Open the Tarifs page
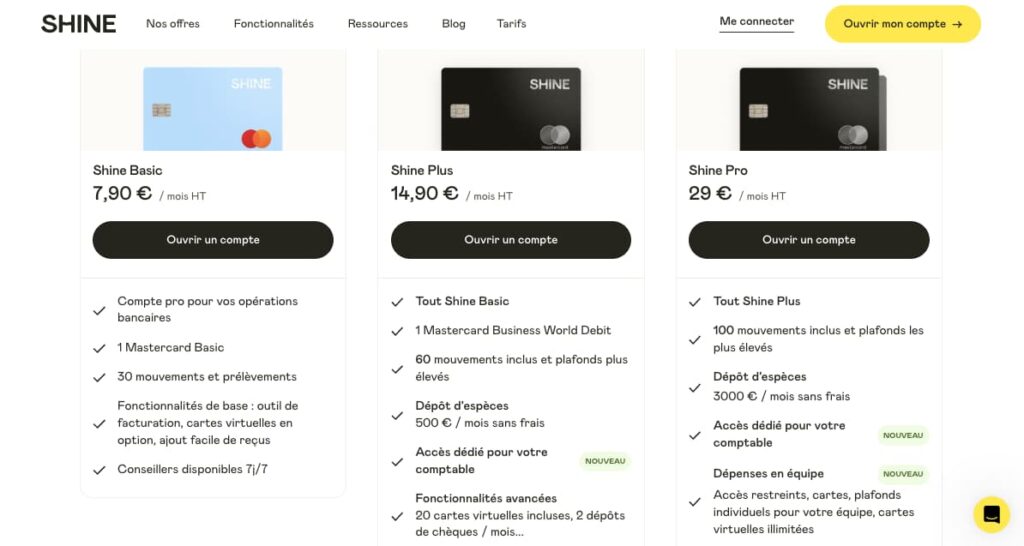The image size is (1024, 546). 511,24
